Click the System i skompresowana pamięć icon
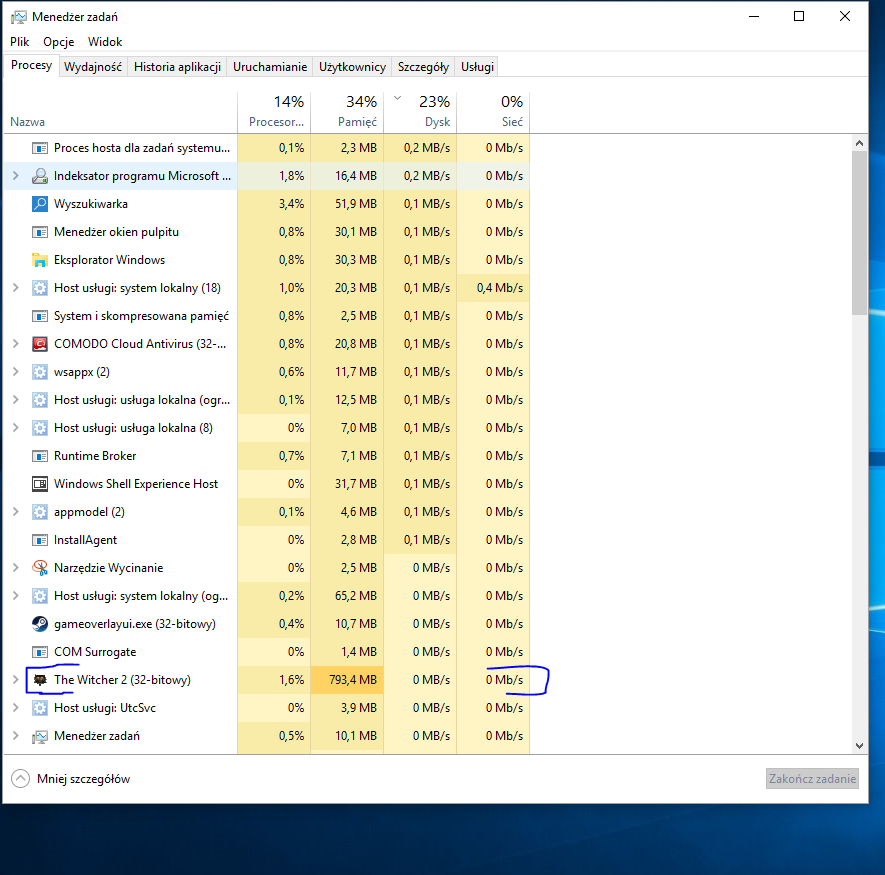This screenshot has width=885, height=875. 40,316
